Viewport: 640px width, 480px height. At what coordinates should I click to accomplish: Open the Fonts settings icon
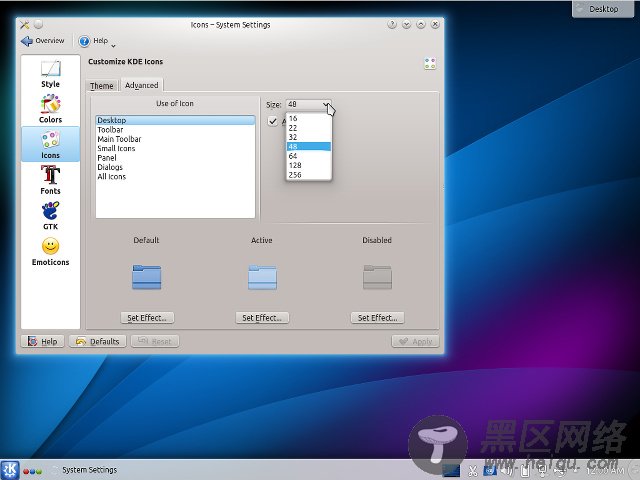click(50, 180)
